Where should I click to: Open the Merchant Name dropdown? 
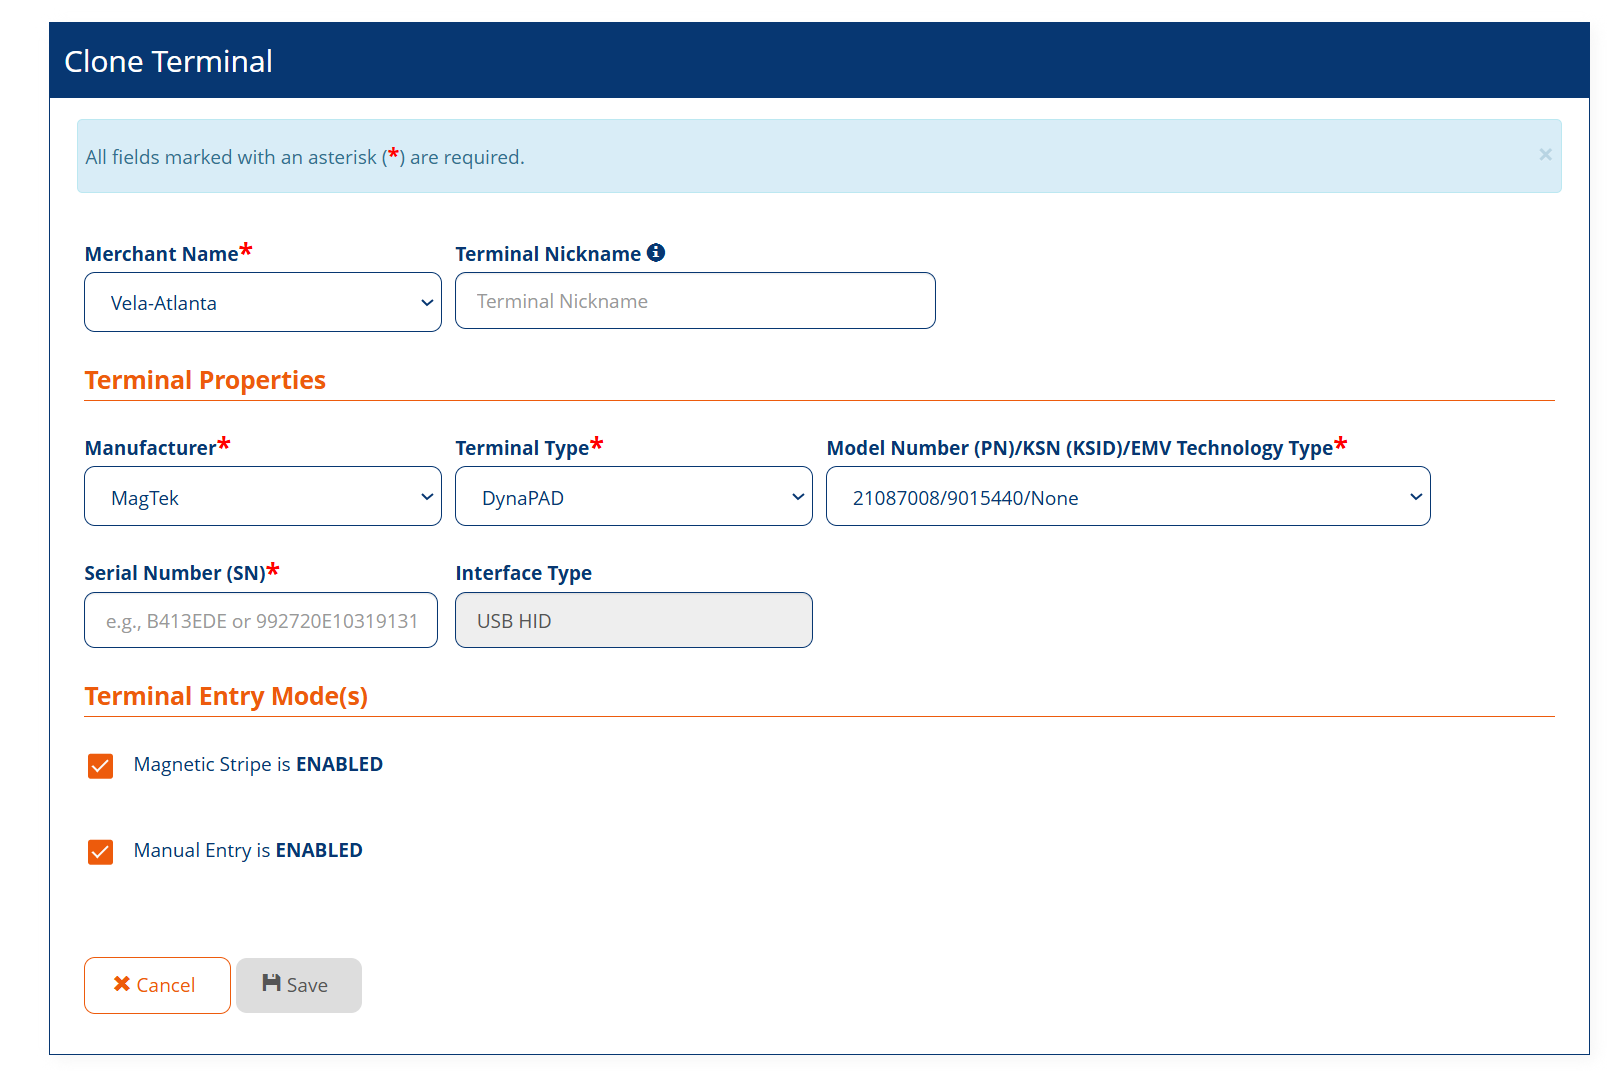coord(263,302)
